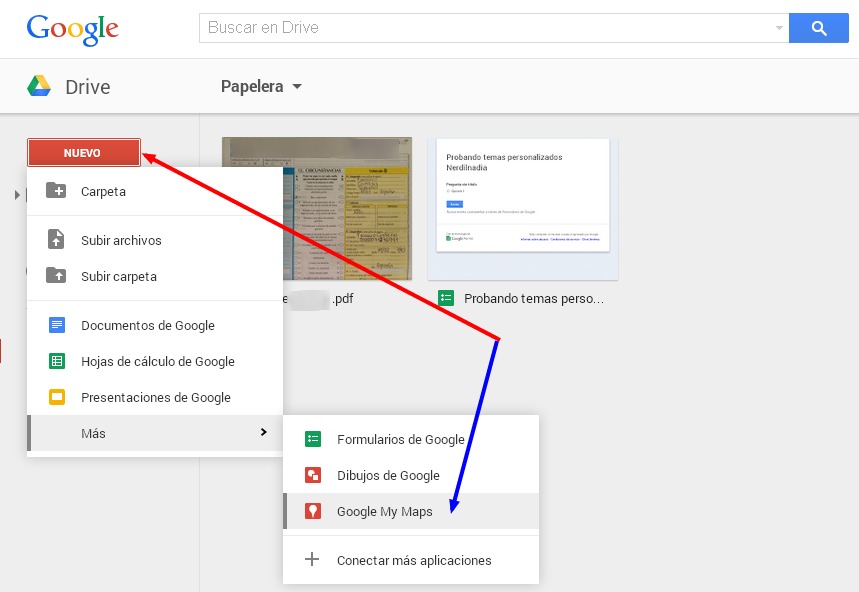This screenshot has height=592, width=859.
Task: Choose Formularios de Google from the submenu
Action: pos(411,439)
